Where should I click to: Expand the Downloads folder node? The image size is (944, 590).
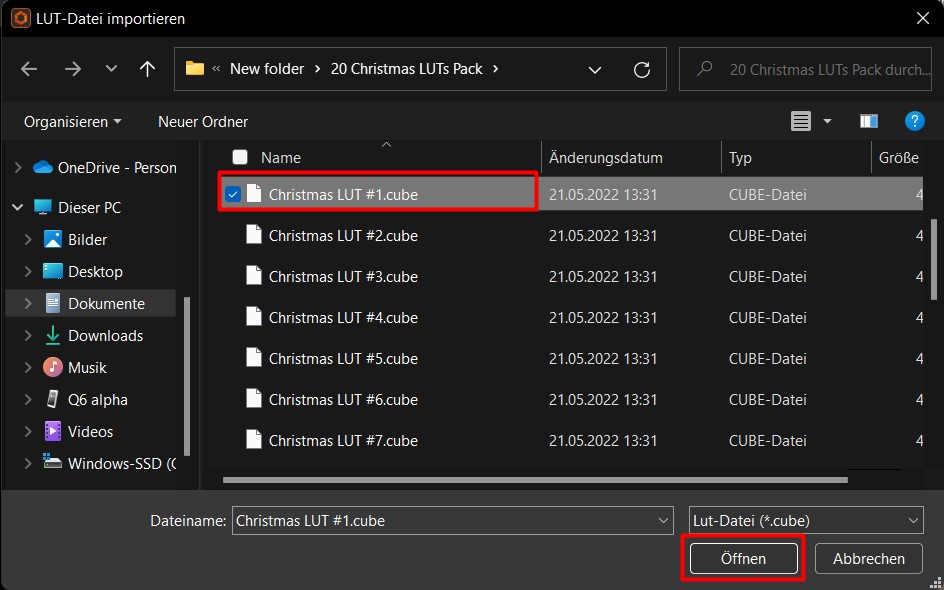pos(28,335)
